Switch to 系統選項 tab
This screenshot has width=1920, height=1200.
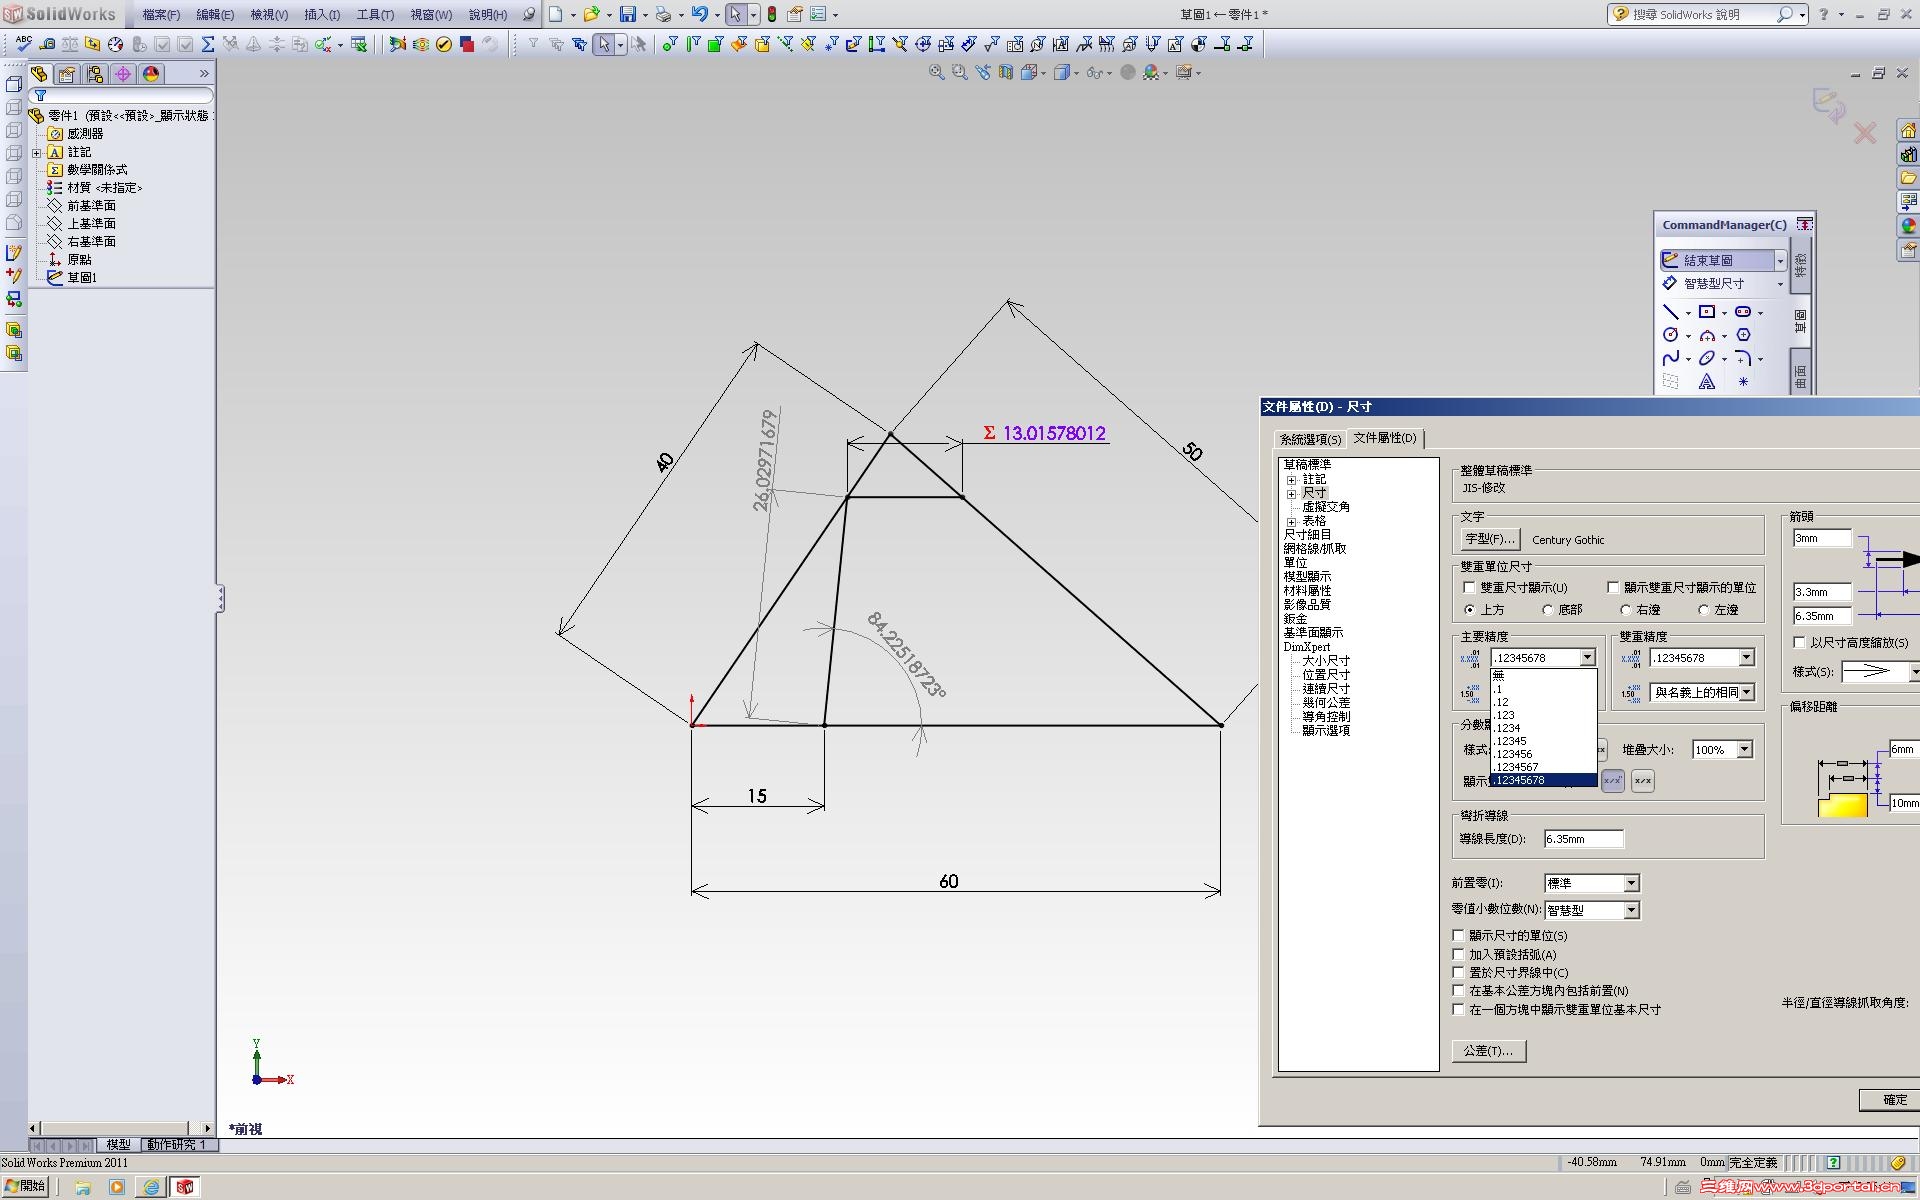point(1310,439)
